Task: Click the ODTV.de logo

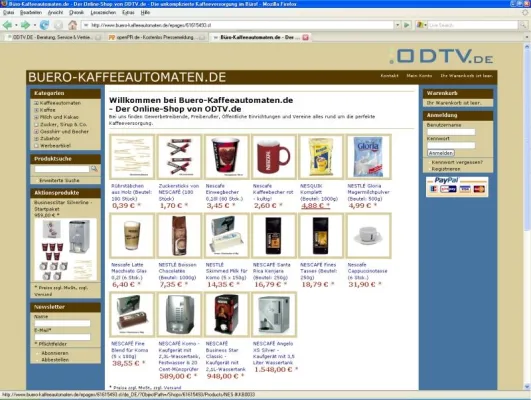Action: [441, 56]
